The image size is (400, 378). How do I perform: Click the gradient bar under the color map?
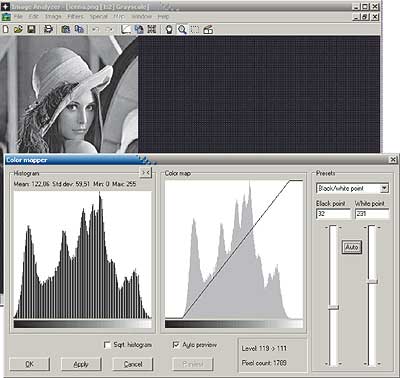coord(234,324)
